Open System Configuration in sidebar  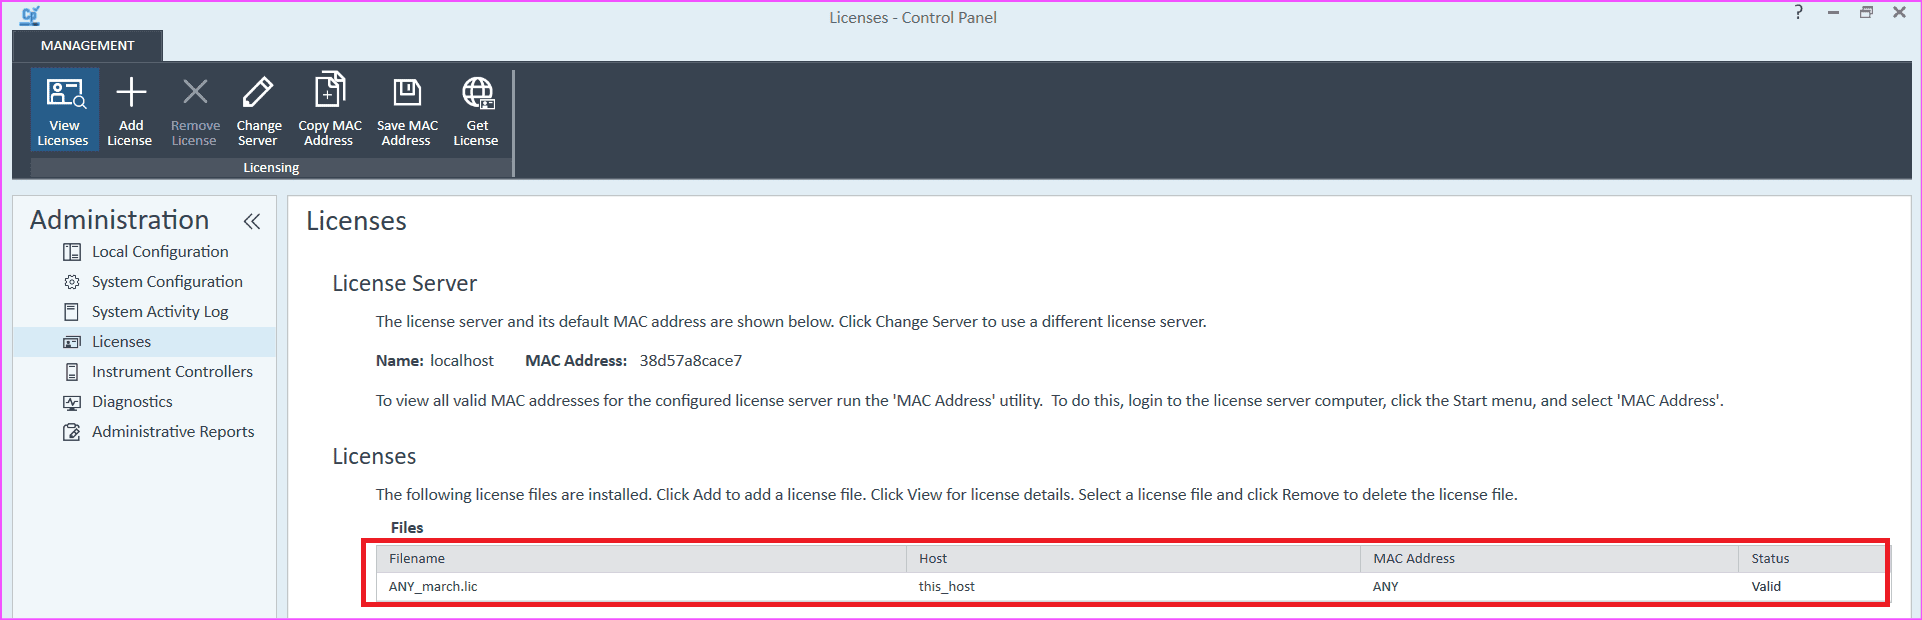[167, 282]
